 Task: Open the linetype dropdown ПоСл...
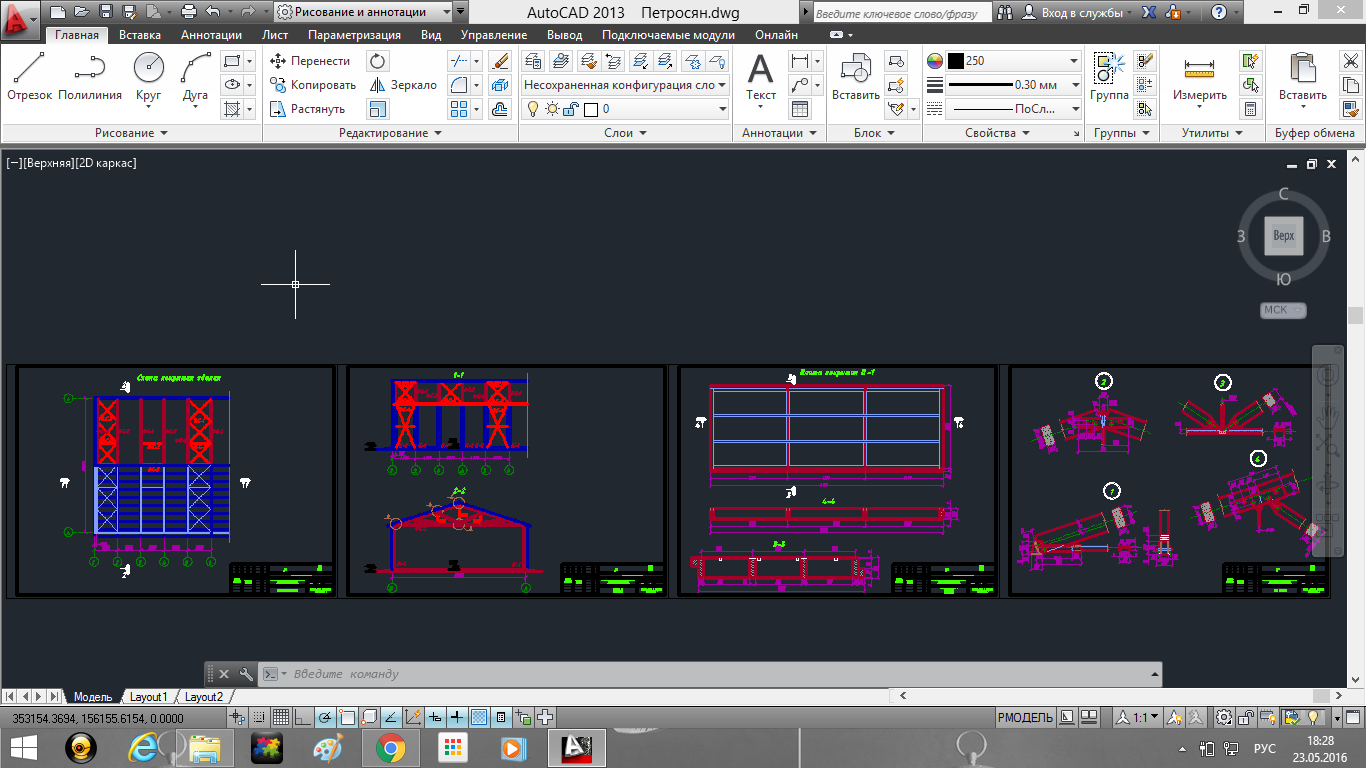[x=1014, y=109]
